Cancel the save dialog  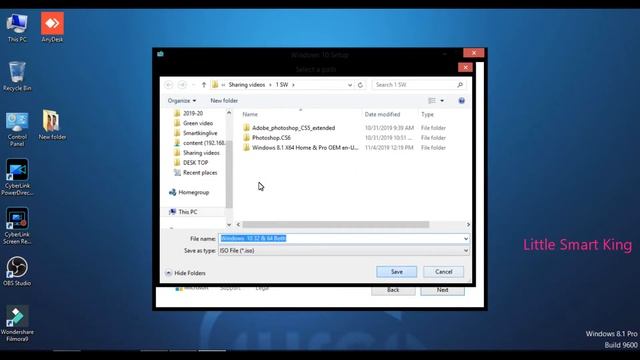click(x=443, y=272)
